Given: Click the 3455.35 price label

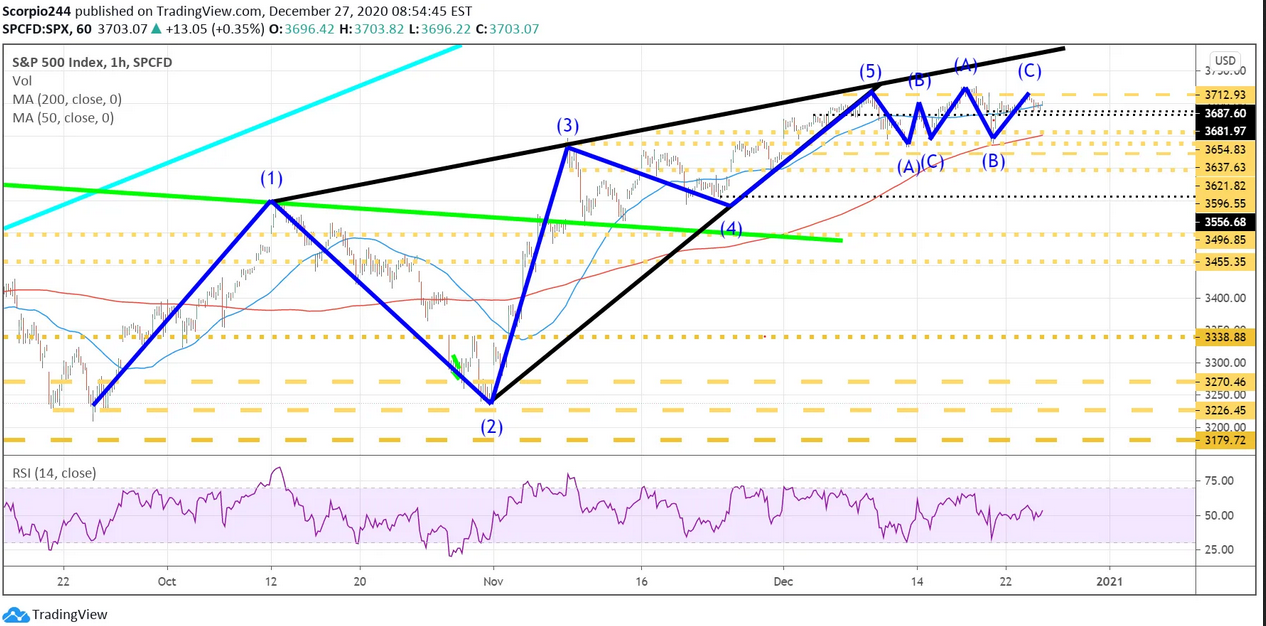Looking at the screenshot, I should (1225, 261).
